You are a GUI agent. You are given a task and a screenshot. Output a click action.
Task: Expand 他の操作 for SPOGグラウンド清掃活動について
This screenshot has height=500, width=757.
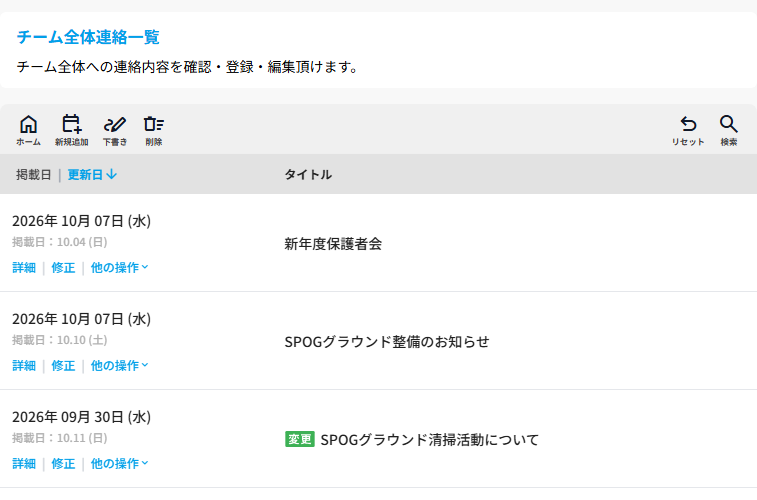119,463
